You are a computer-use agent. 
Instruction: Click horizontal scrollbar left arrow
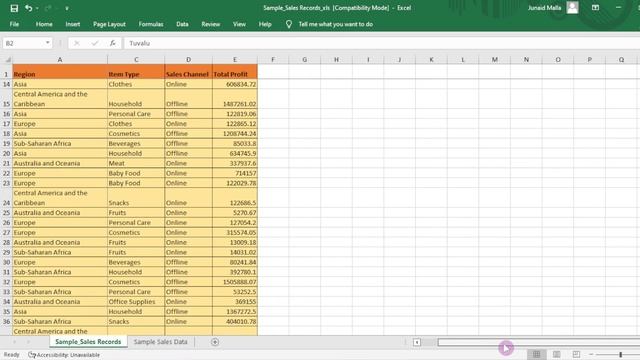[417, 342]
